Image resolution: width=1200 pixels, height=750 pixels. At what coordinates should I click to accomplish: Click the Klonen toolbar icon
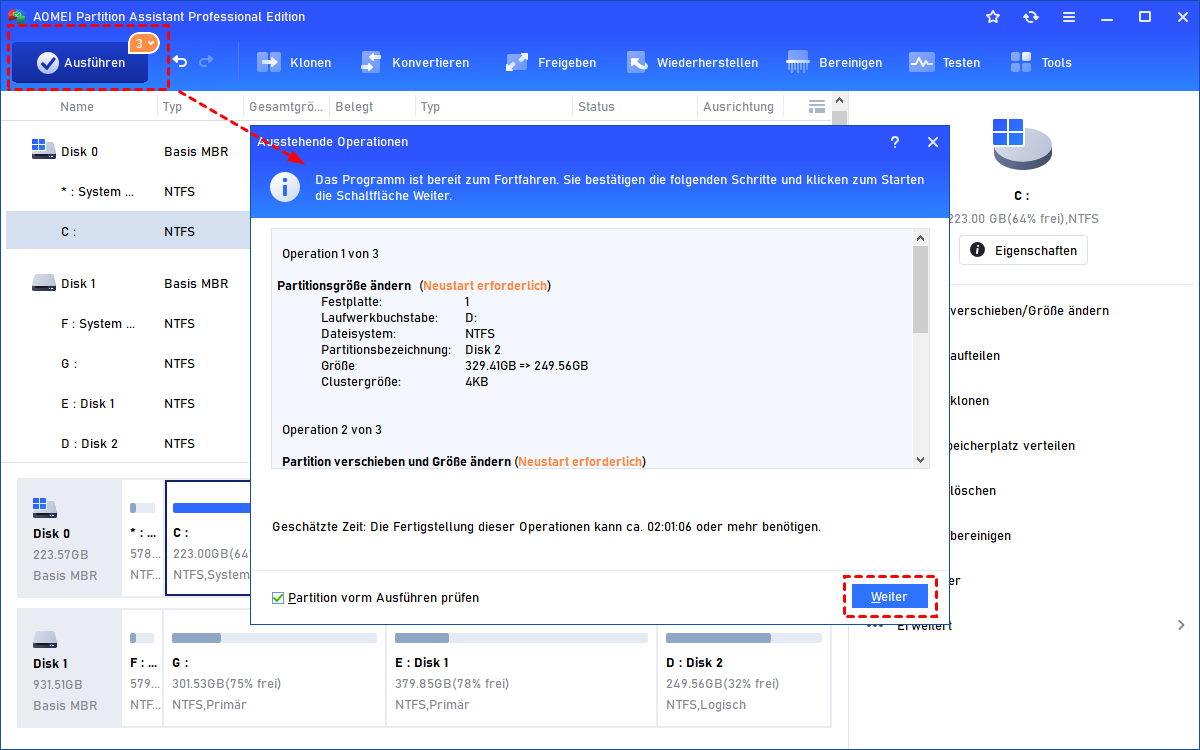[x=269, y=62]
